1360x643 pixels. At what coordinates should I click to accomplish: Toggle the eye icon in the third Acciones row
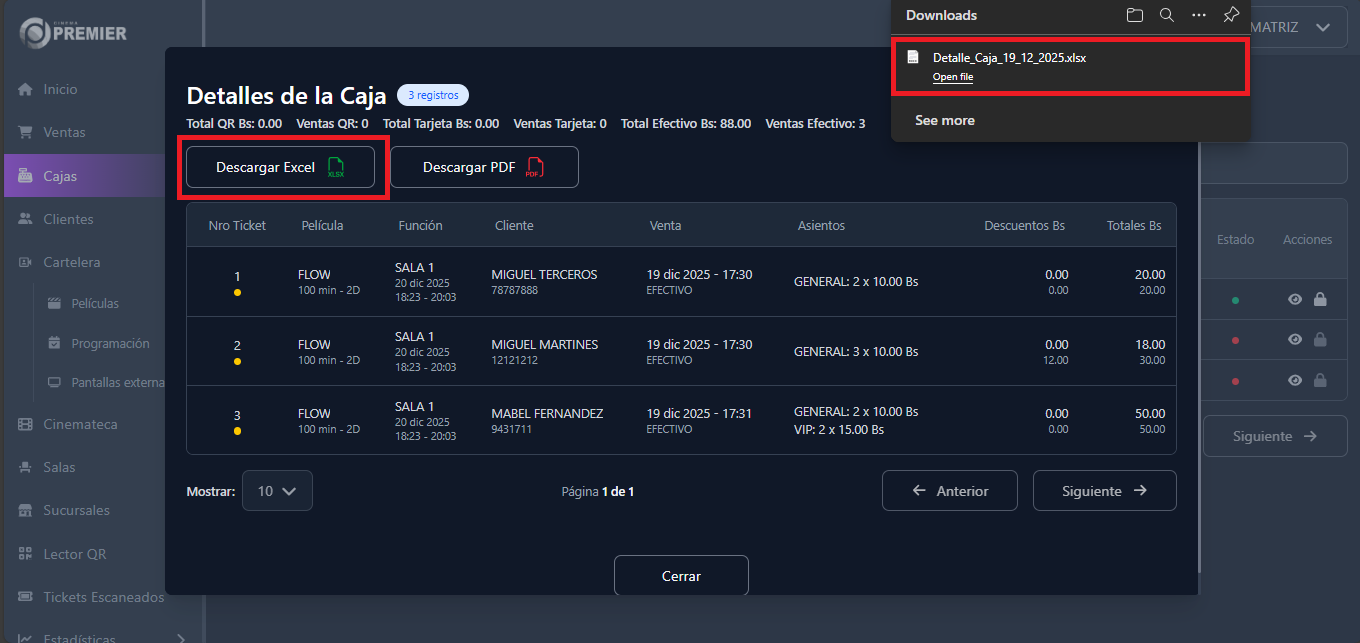[x=1294, y=380]
